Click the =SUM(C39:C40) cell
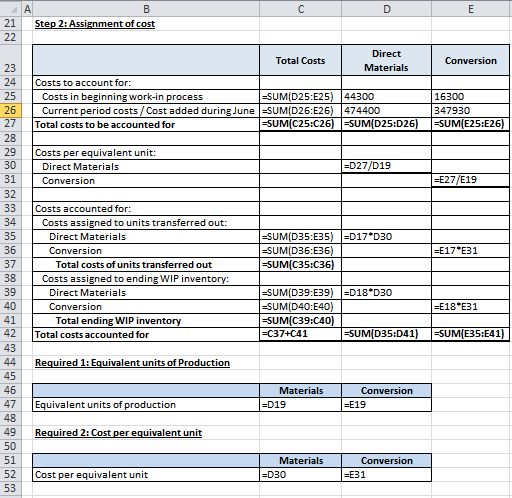512x498 pixels. [300, 320]
